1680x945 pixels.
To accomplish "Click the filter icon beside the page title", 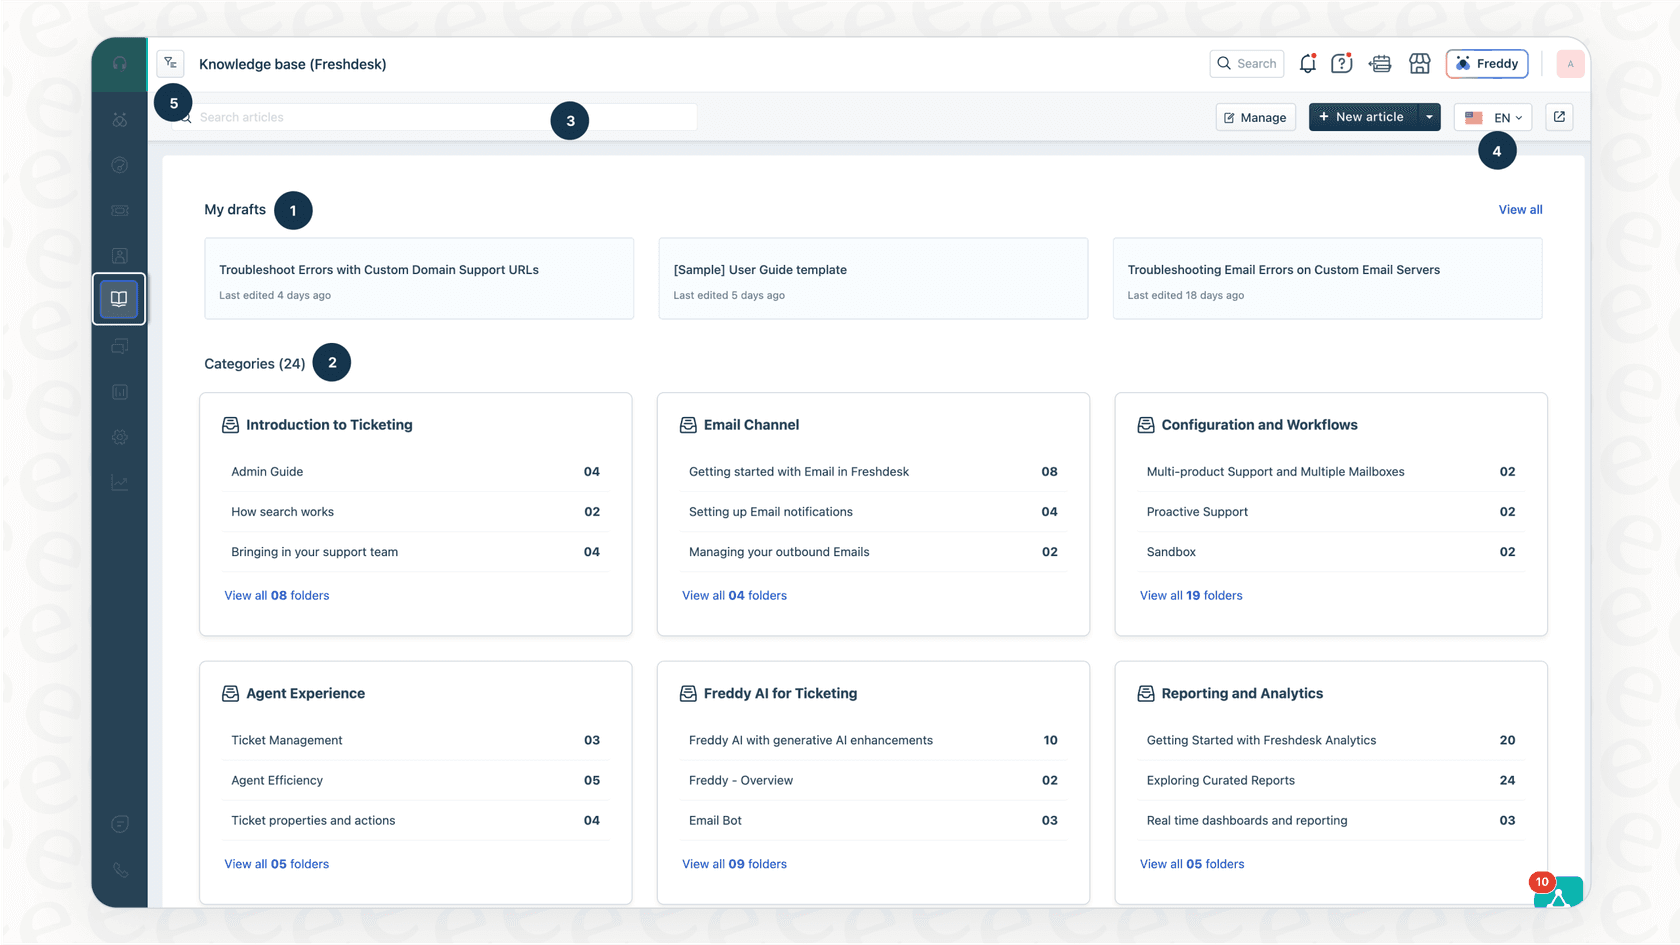I will pos(170,62).
